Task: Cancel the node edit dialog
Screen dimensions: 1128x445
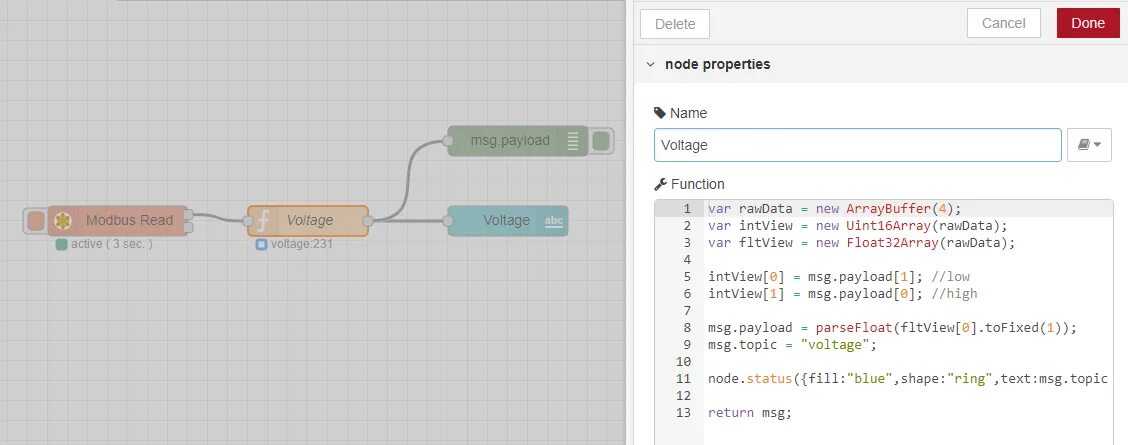Action: coord(1004,23)
